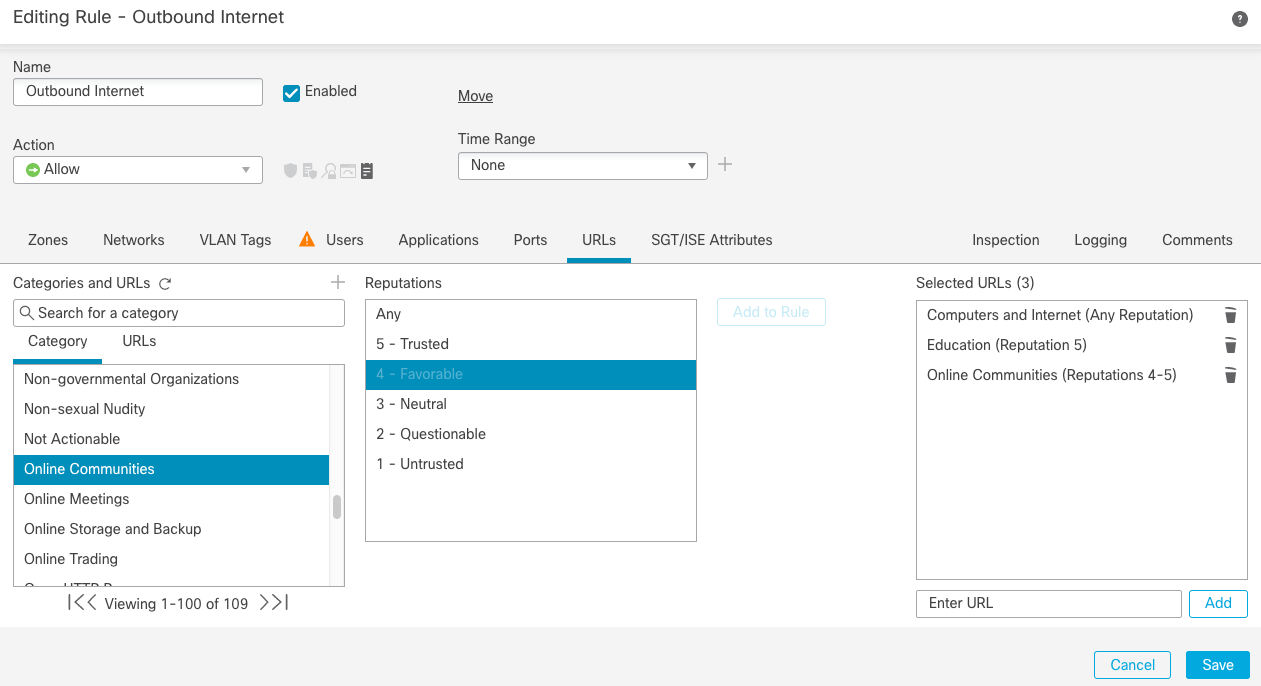Select Online Meetings category
The height and width of the screenshot is (686, 1261).
point(171,499)
